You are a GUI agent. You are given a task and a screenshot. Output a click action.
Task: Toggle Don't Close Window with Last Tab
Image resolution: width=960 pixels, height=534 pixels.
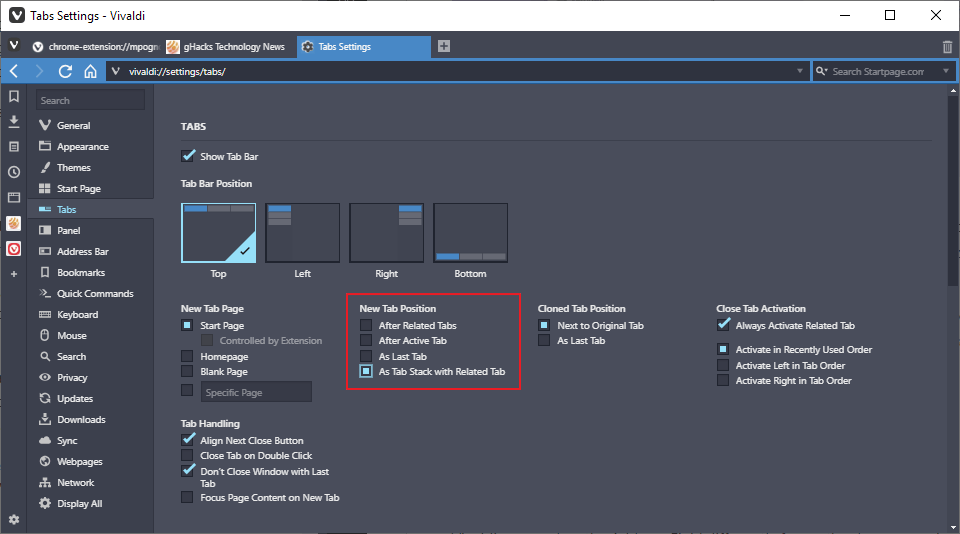(188, 471)
